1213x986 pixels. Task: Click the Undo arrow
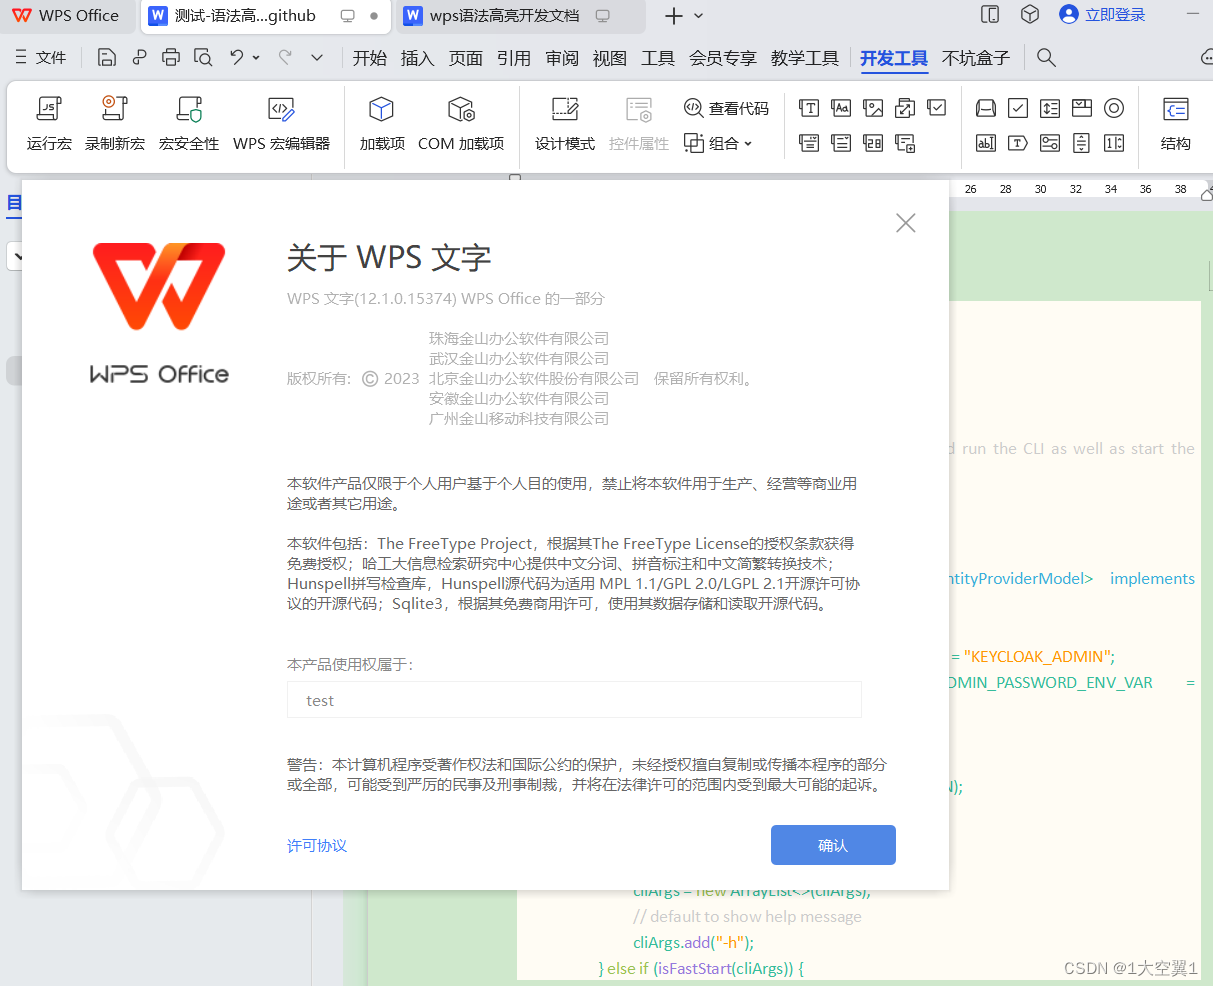[x=236, y=58]
